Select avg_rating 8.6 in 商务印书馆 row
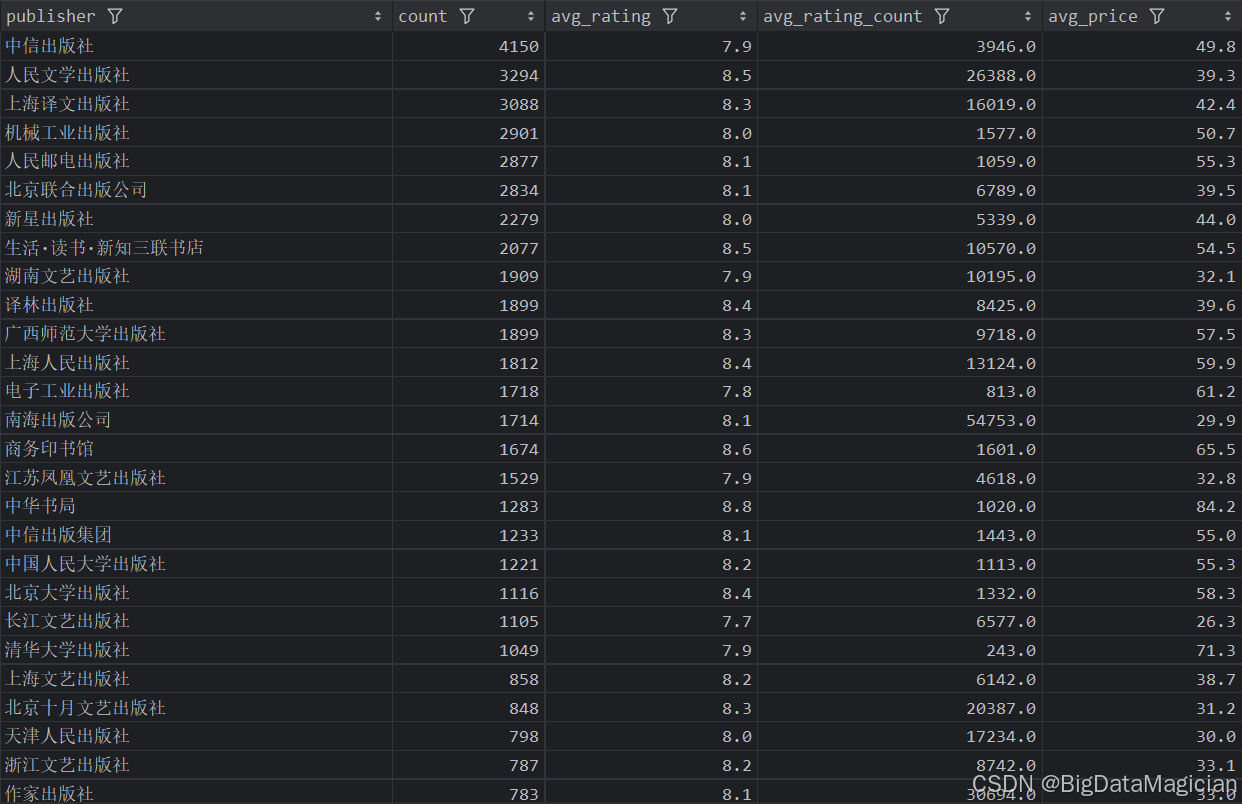The width and height of the screenshot is (1242, 804). click(737, 450)
